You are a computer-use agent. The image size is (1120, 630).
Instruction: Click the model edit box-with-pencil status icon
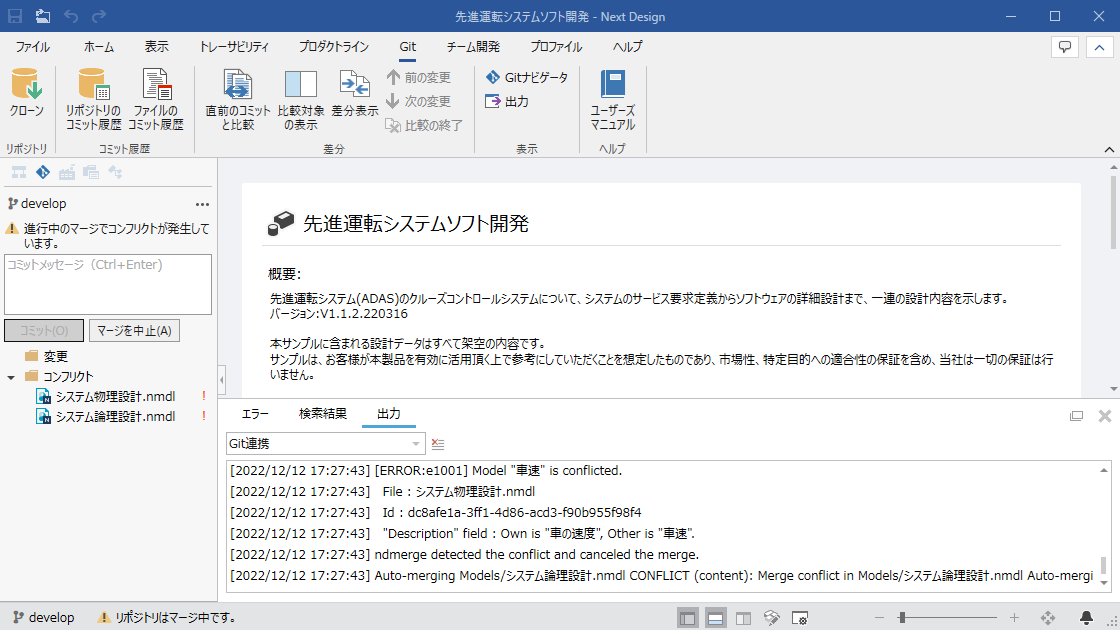pos(771,619)
